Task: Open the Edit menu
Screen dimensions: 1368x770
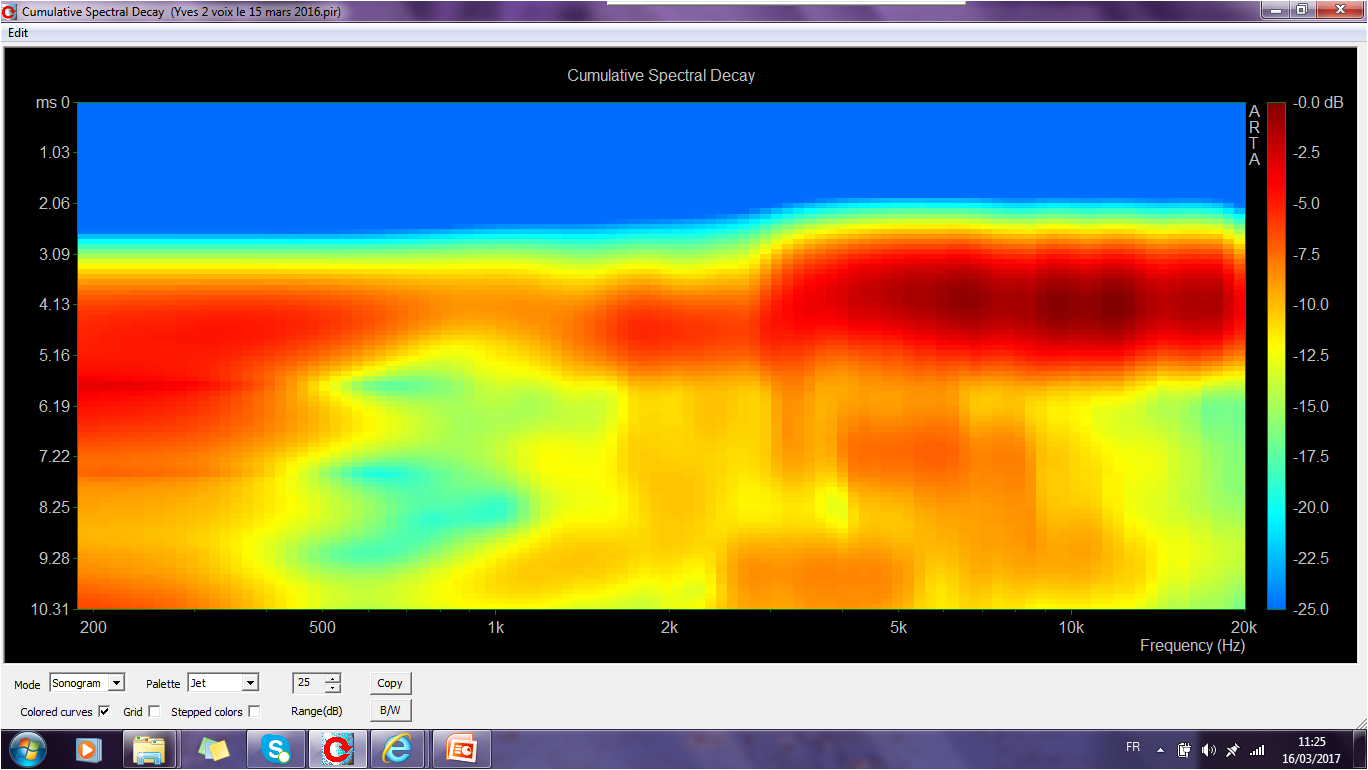Action: tap(18, 33)
